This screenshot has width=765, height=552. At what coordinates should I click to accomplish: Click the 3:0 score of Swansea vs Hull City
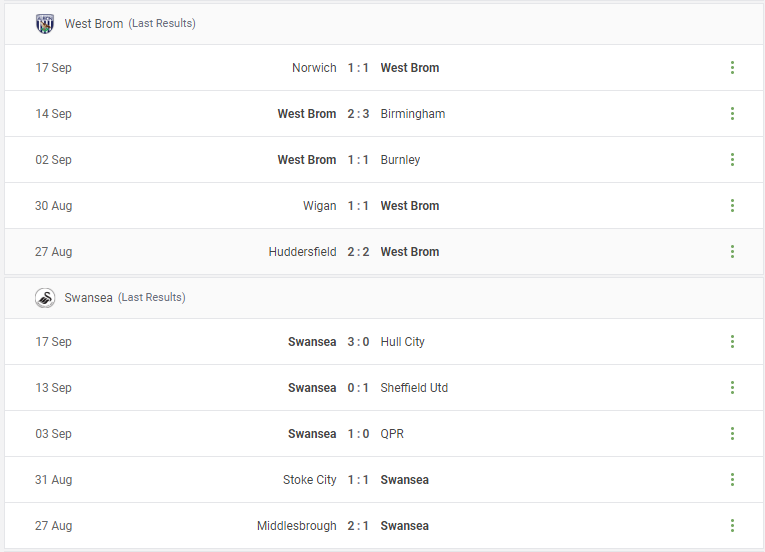[358, 342]
